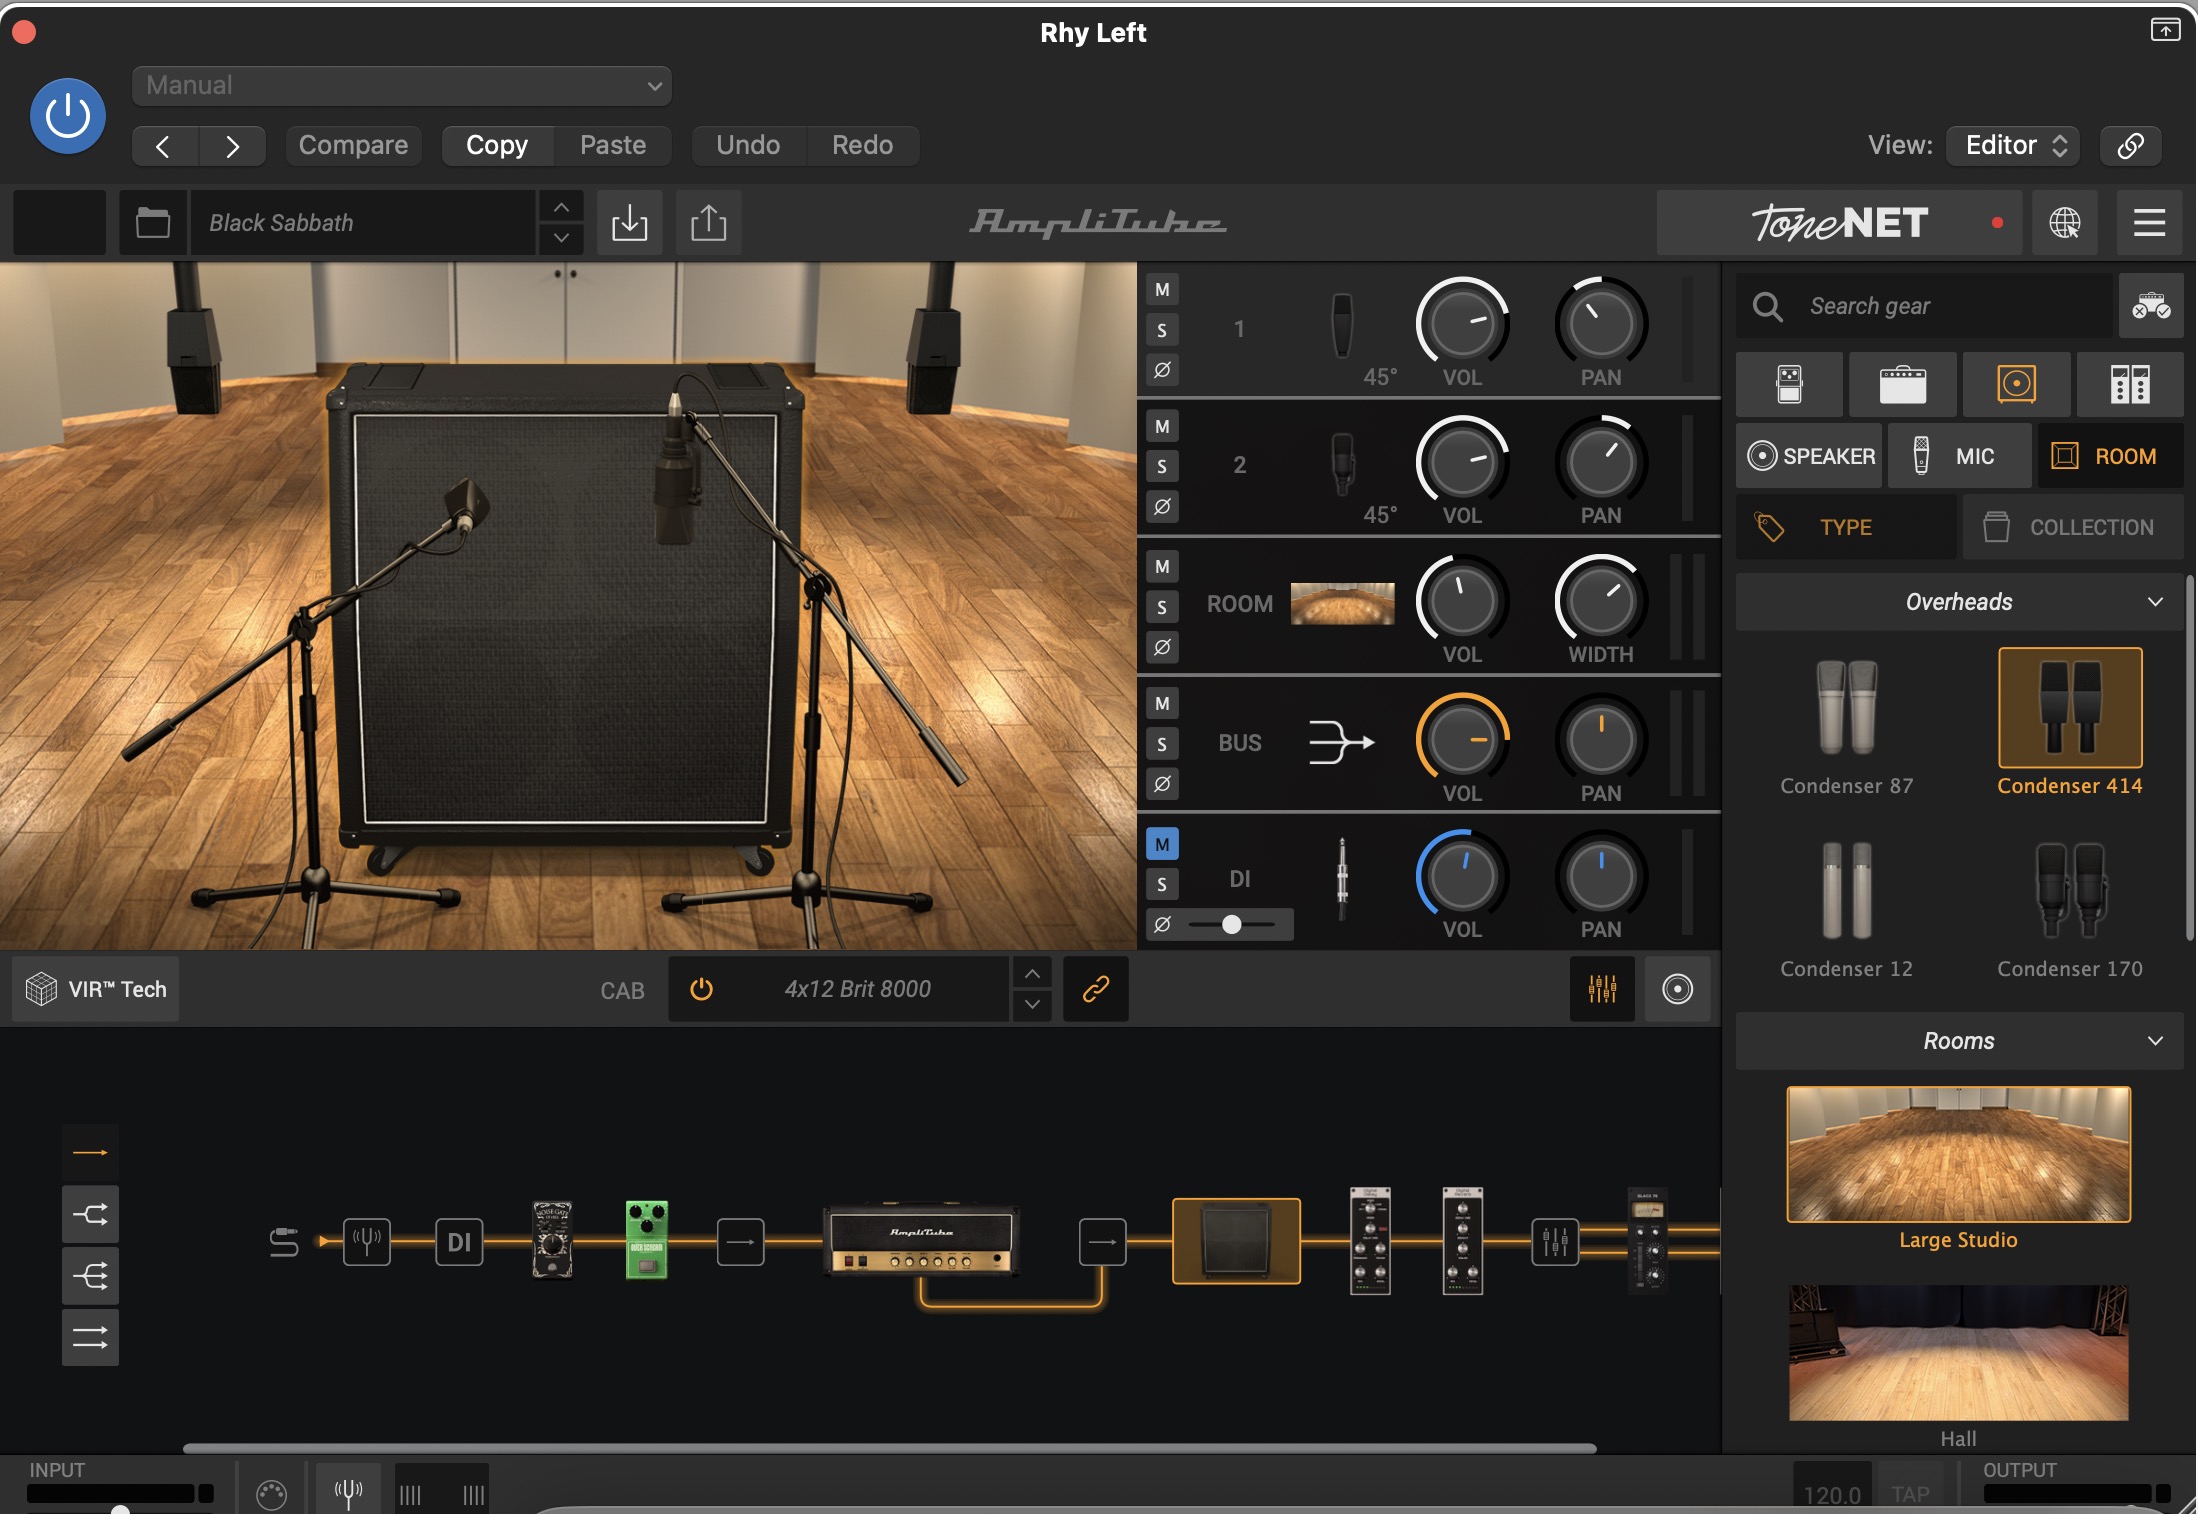Click the channel 1 VOL knob

tap(1462, 323)
